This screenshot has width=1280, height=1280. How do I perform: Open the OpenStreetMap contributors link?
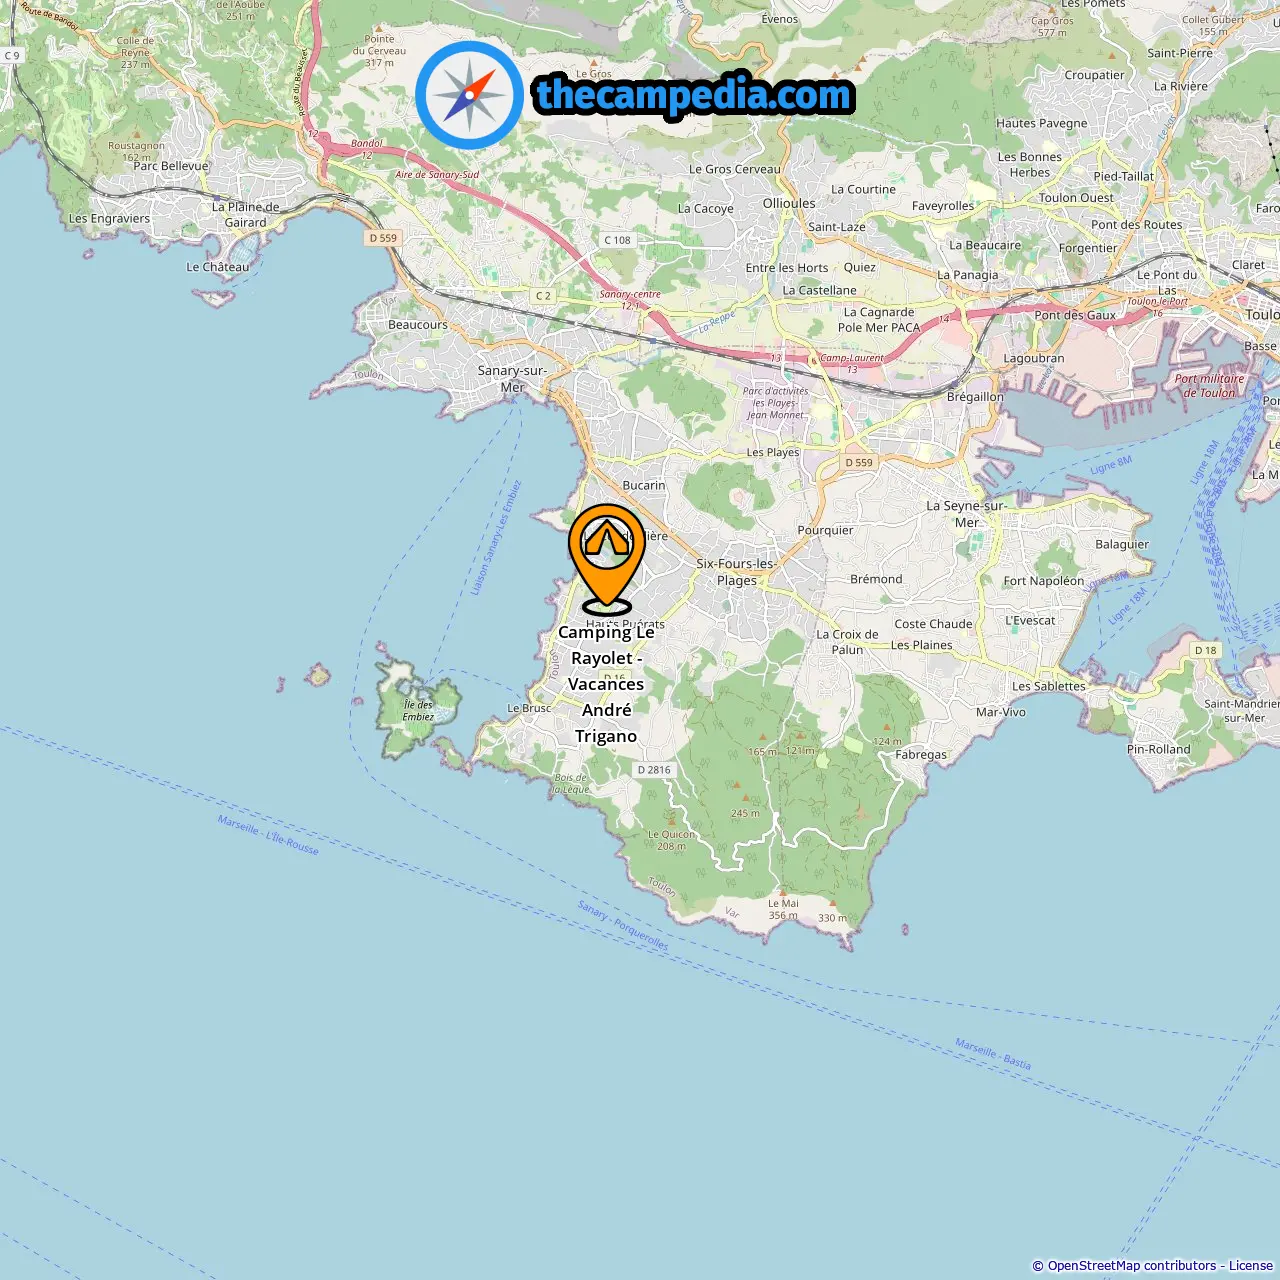click(1132, 1266)
